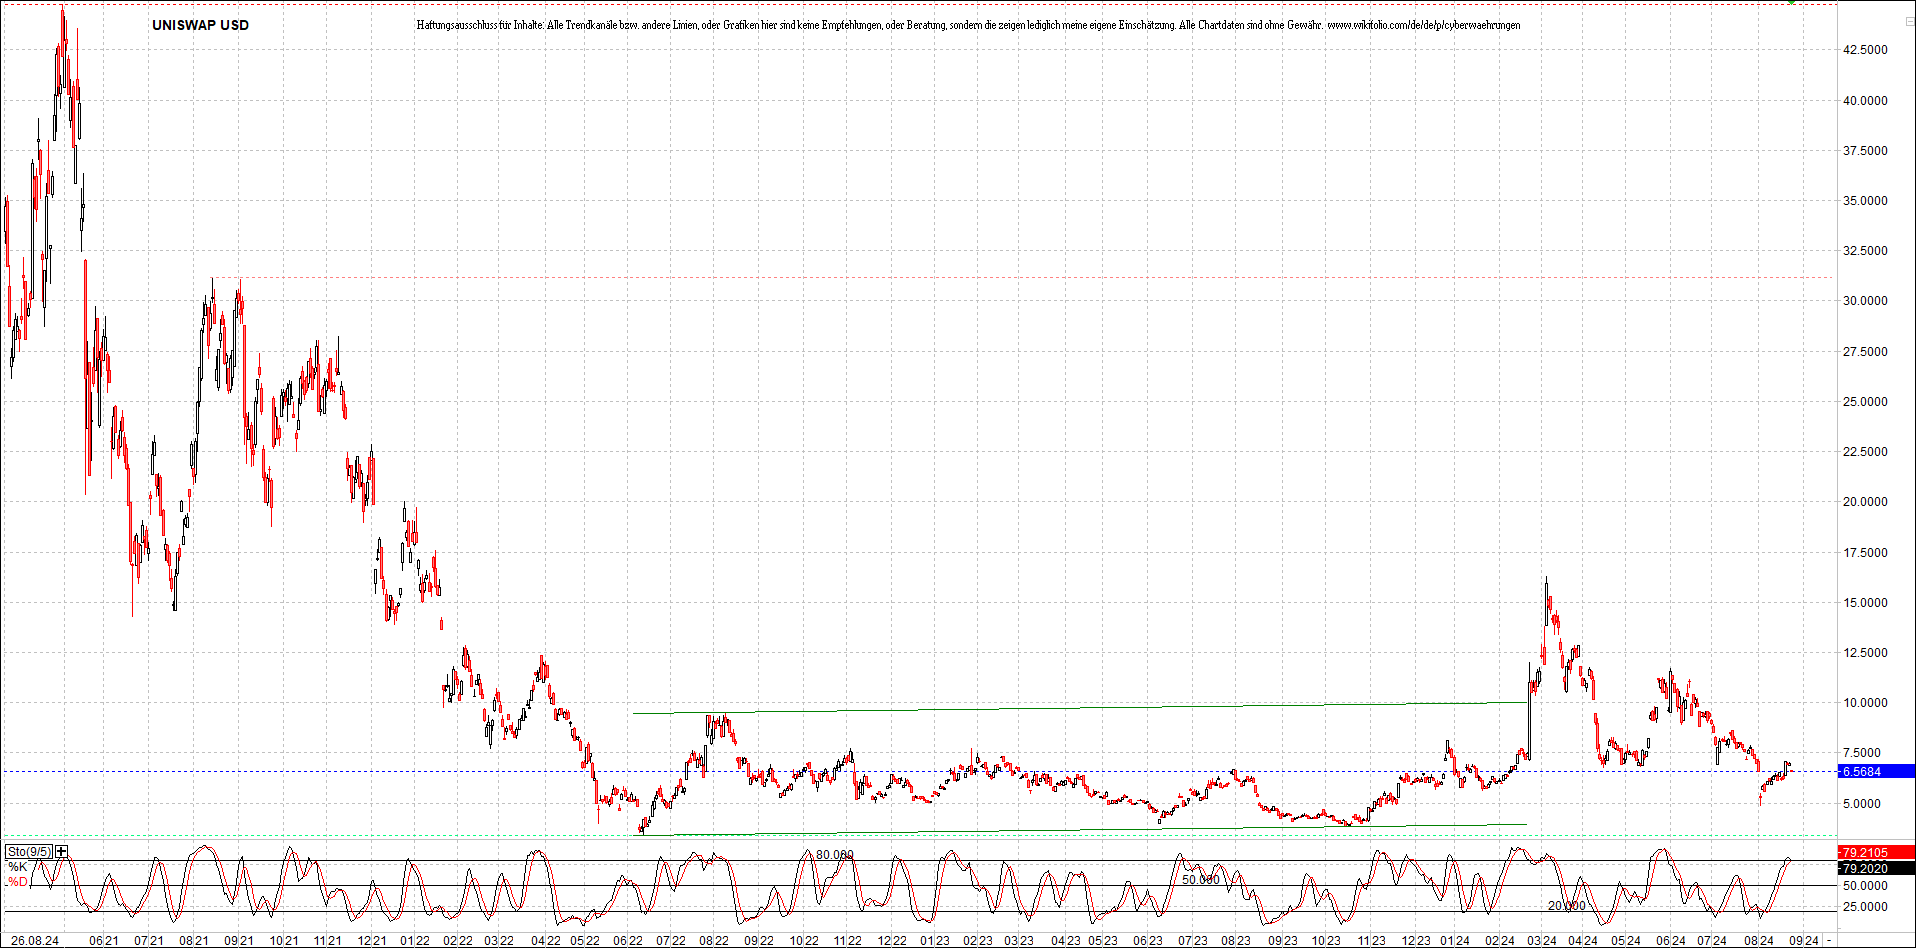Viewport: 1916px width, 948px height.
Task: Click the 06'22 date axis label
Action: 628,941
